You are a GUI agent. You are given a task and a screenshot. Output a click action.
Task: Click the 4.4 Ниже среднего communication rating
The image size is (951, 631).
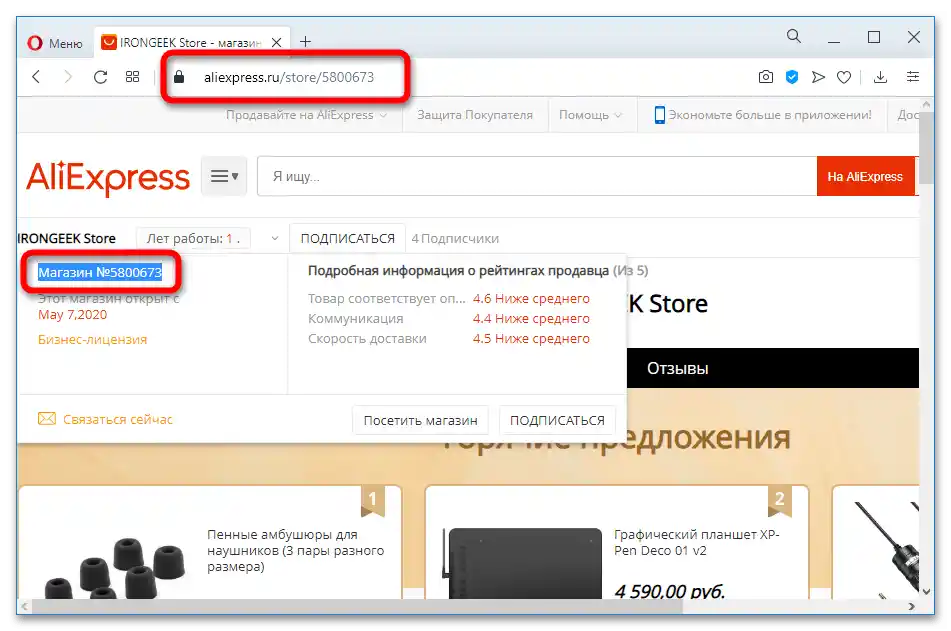(531, 319)
